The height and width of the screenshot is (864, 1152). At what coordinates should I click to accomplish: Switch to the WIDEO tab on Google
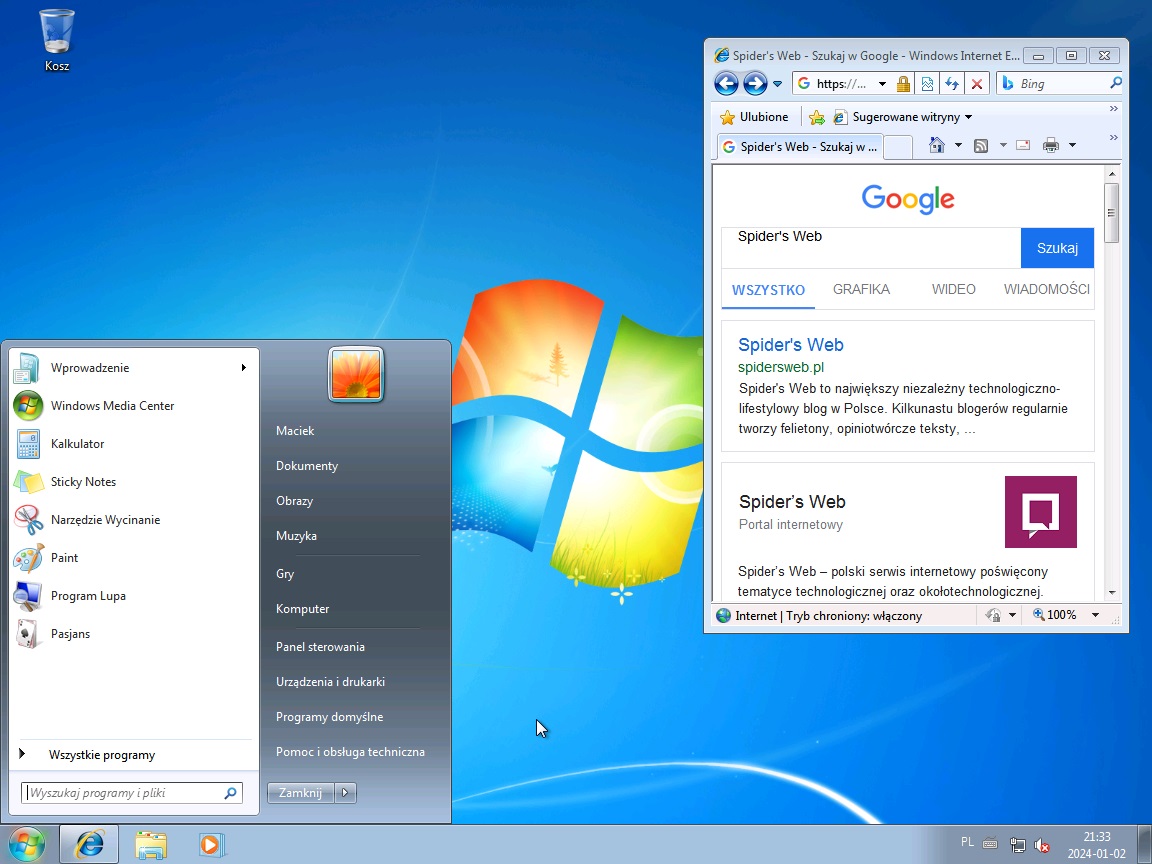coord(954,289)
